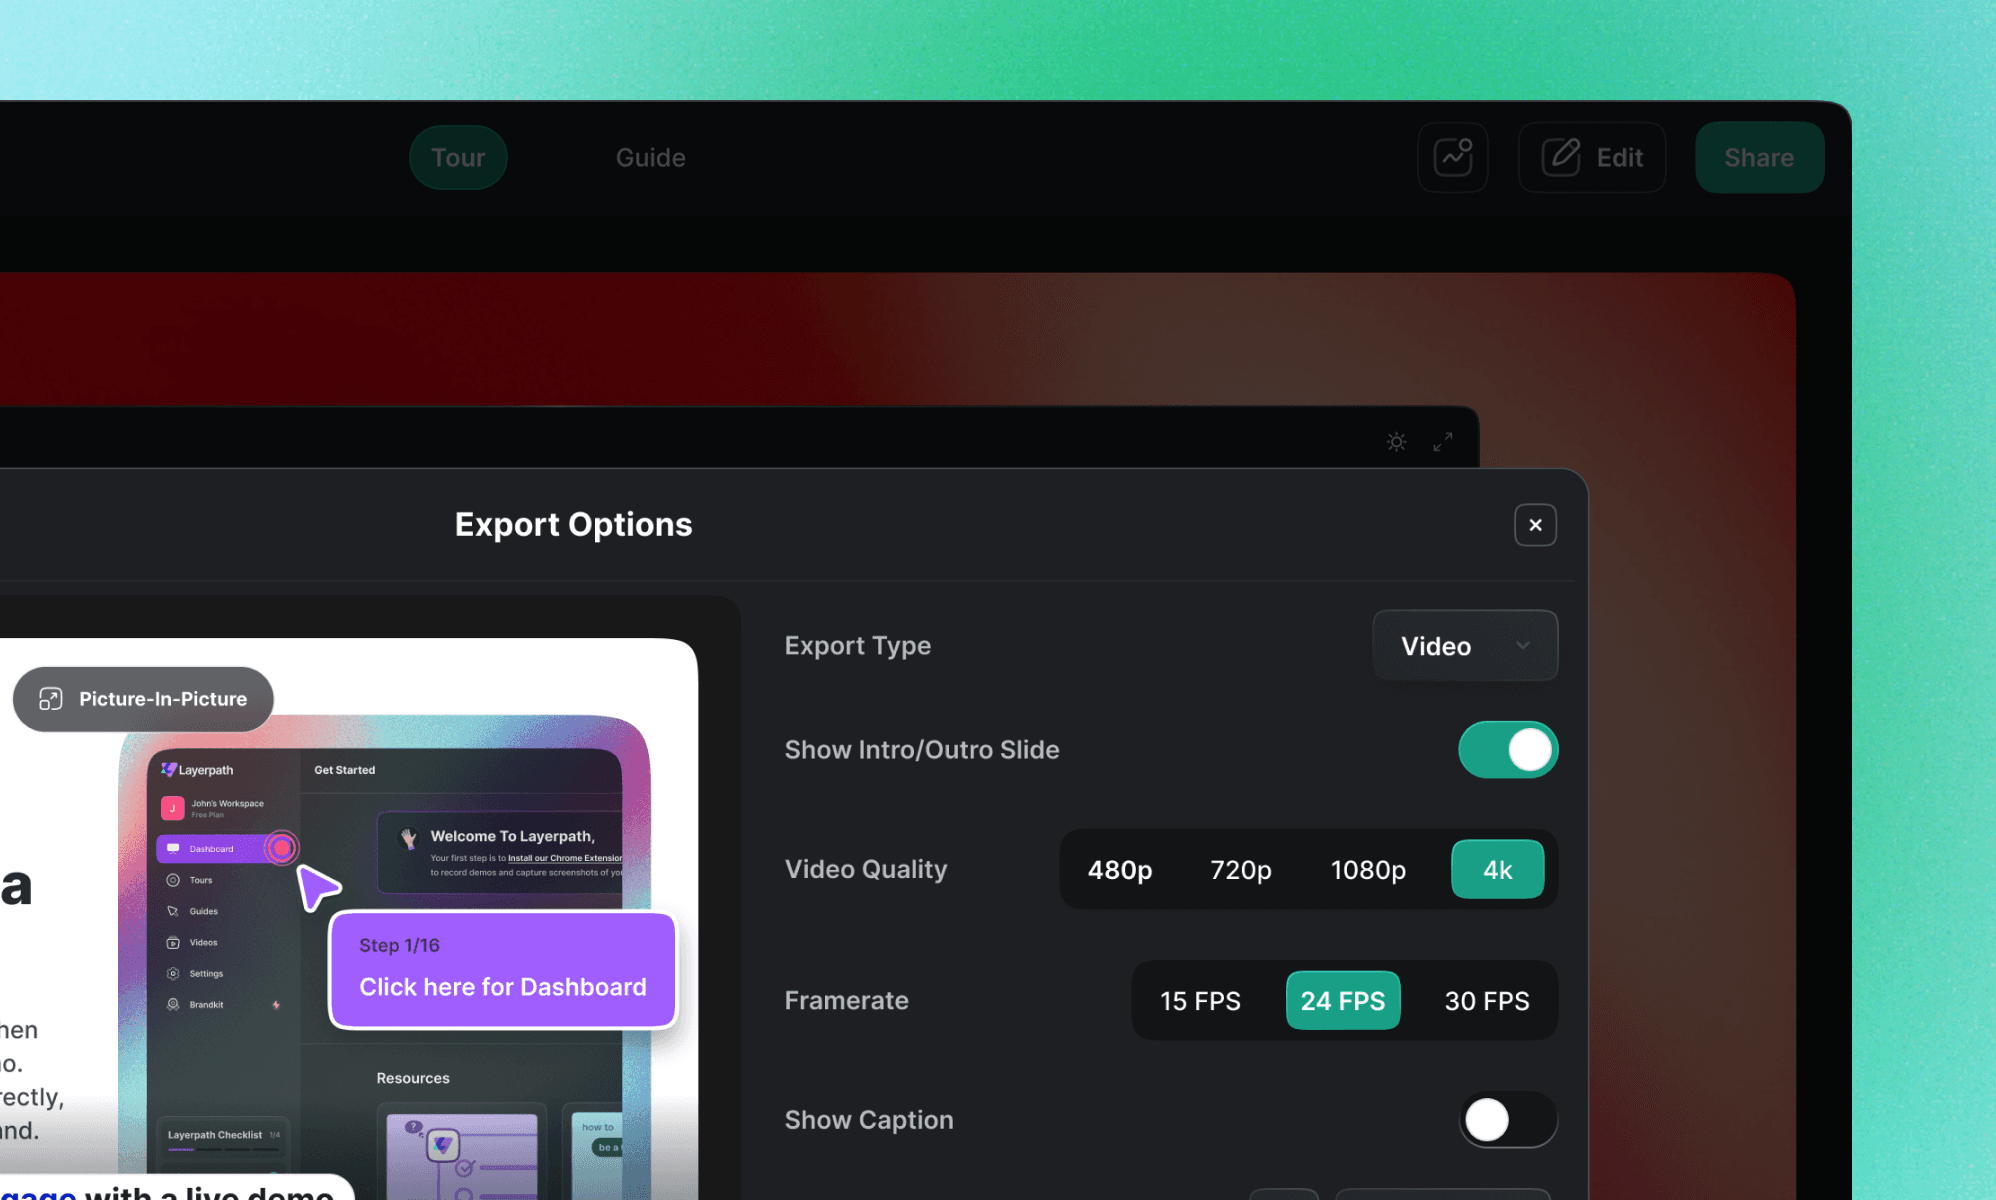This screenshot has width=1996, height=1200.
Task: Open the Export Type Video dropdown
Action: pos(1465,646)
